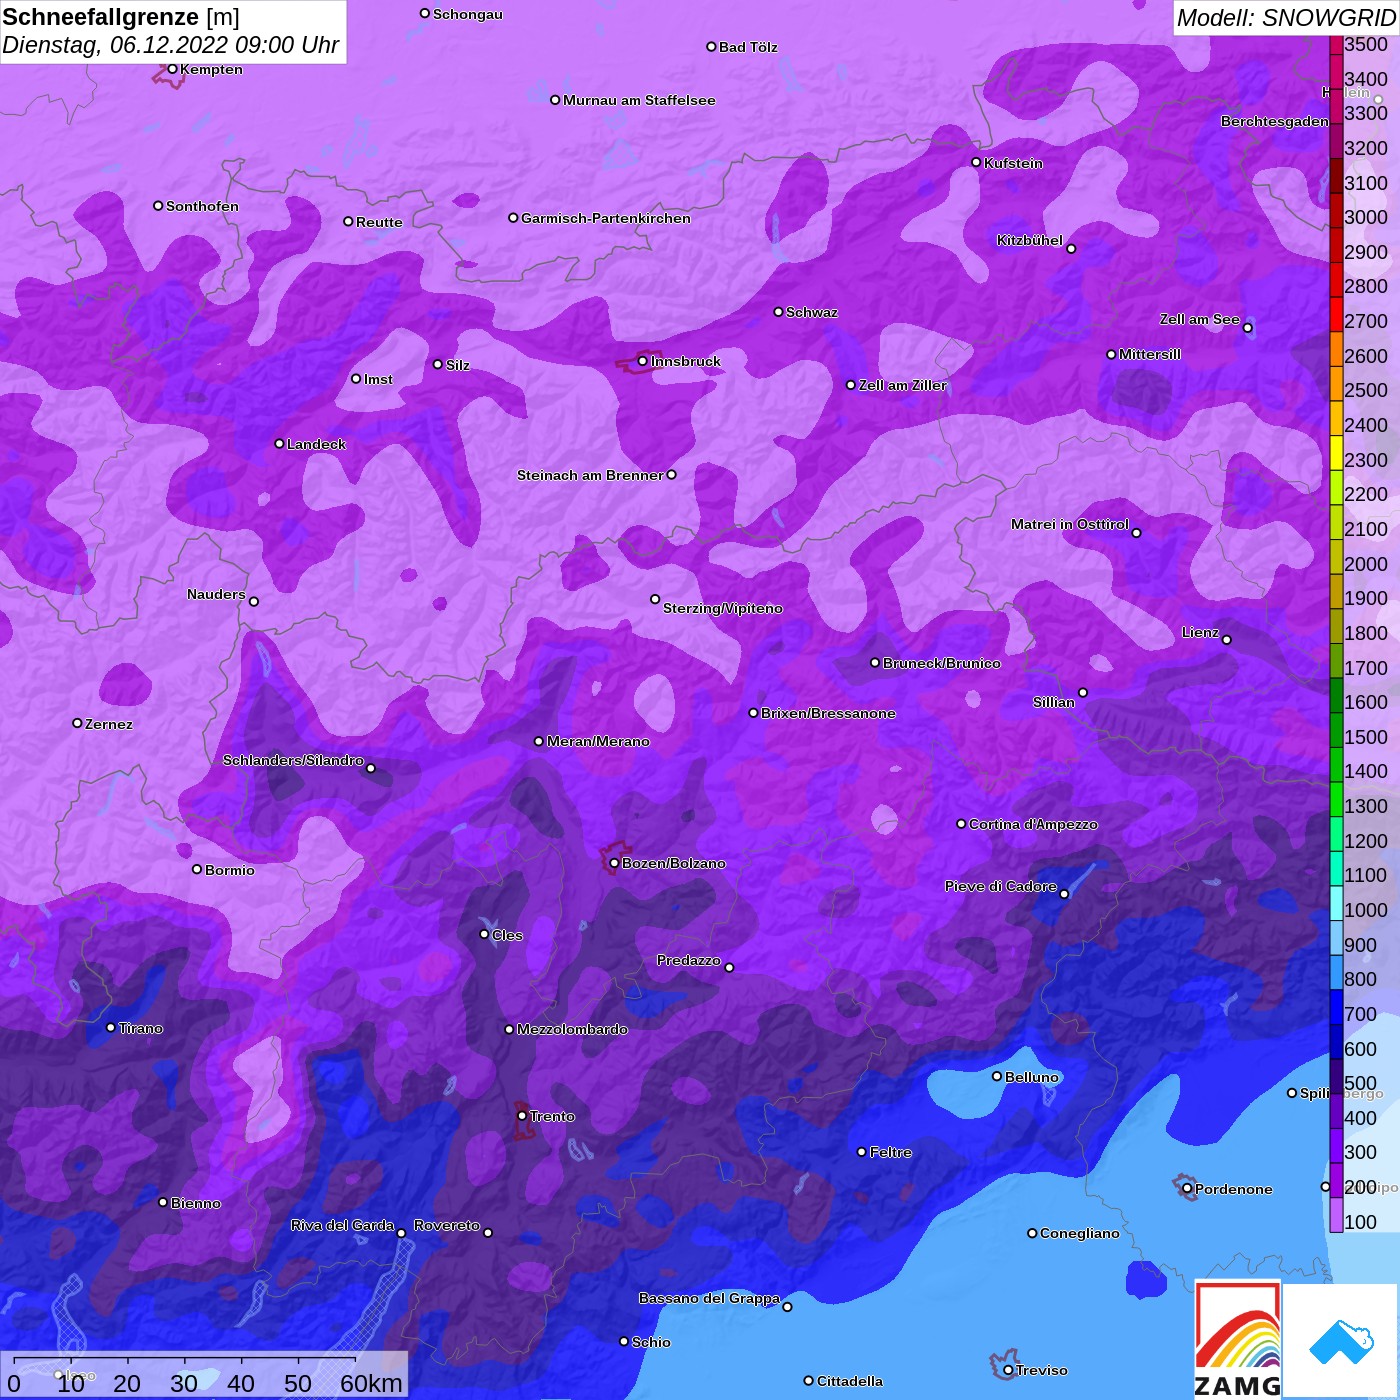Click the Cittadella map marker dot
The width and height of the screenshot is (1400, 1400).
(x=809, y=1380)
